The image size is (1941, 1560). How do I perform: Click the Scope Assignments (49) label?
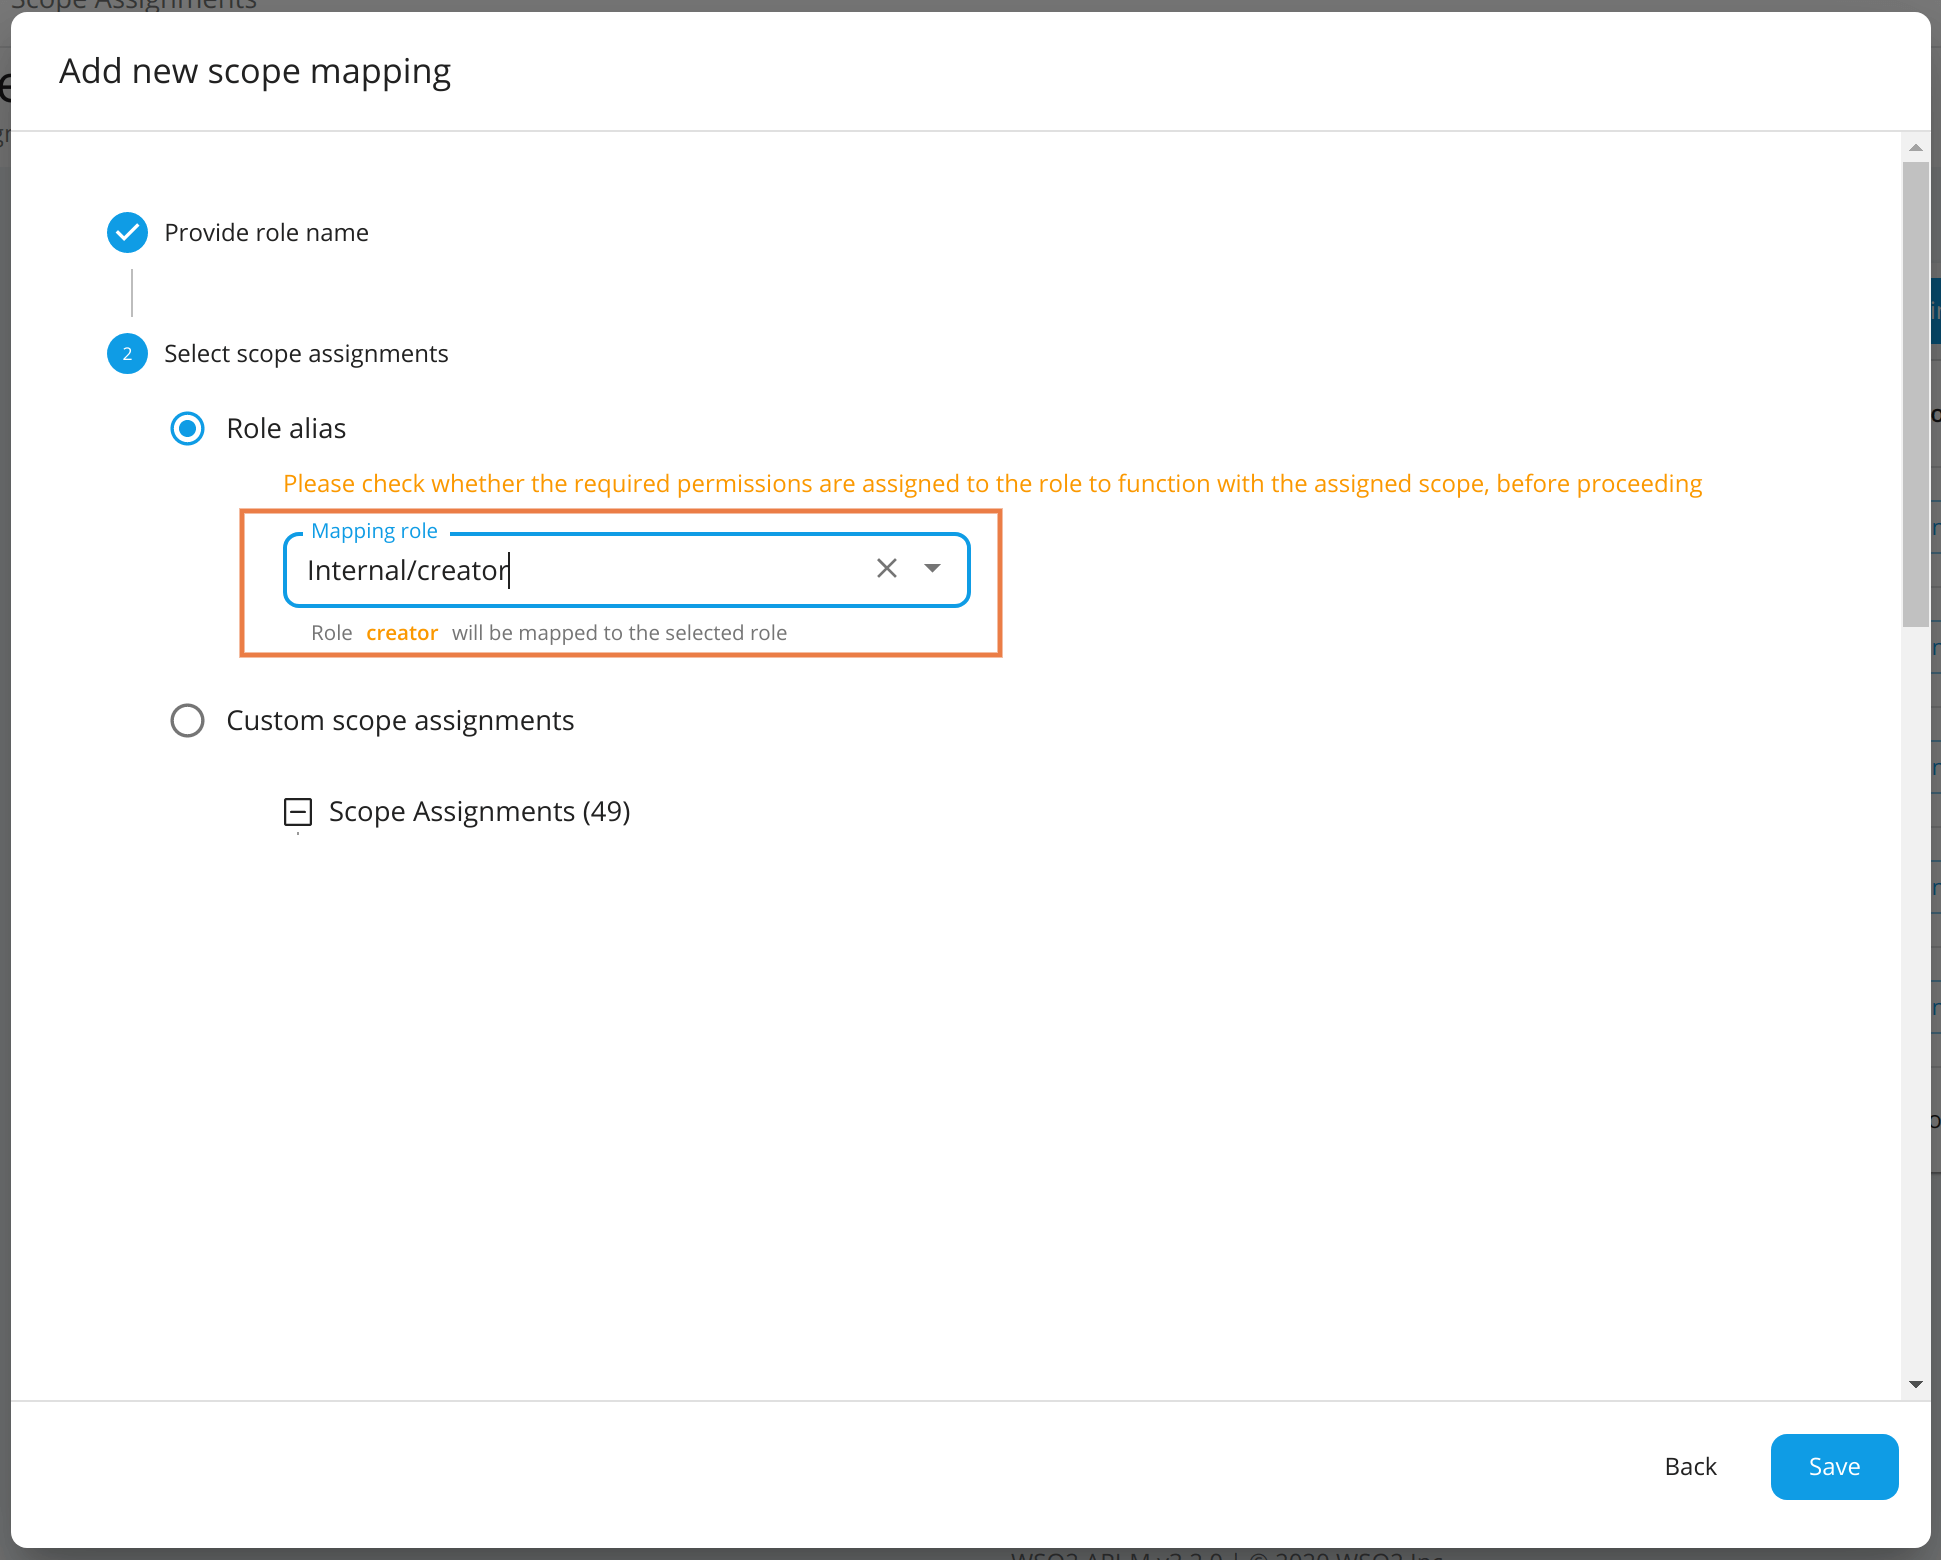pos(480,811)
